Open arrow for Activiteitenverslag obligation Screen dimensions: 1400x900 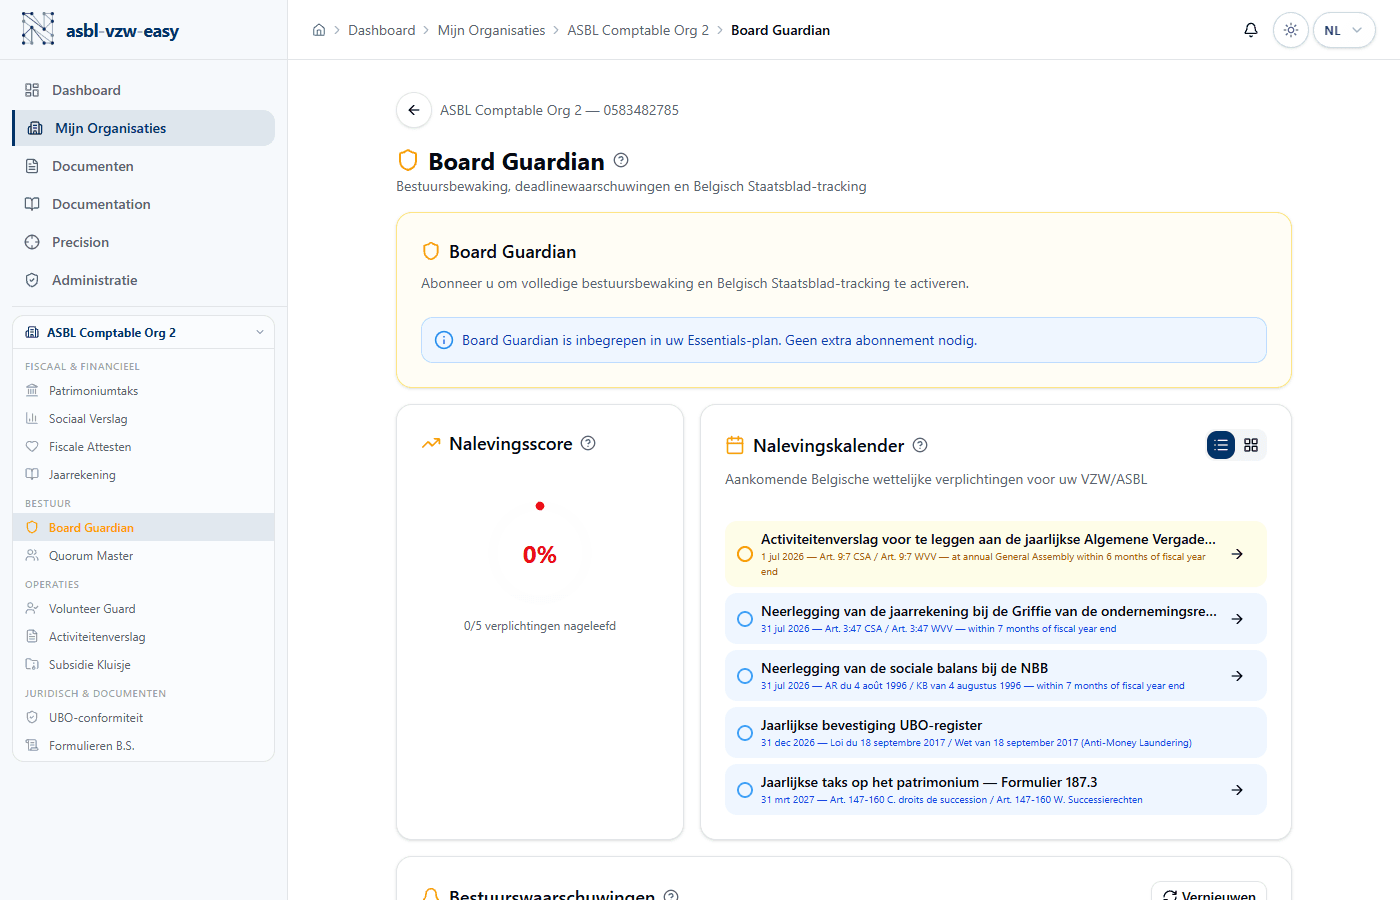(x=1237, y=554)
